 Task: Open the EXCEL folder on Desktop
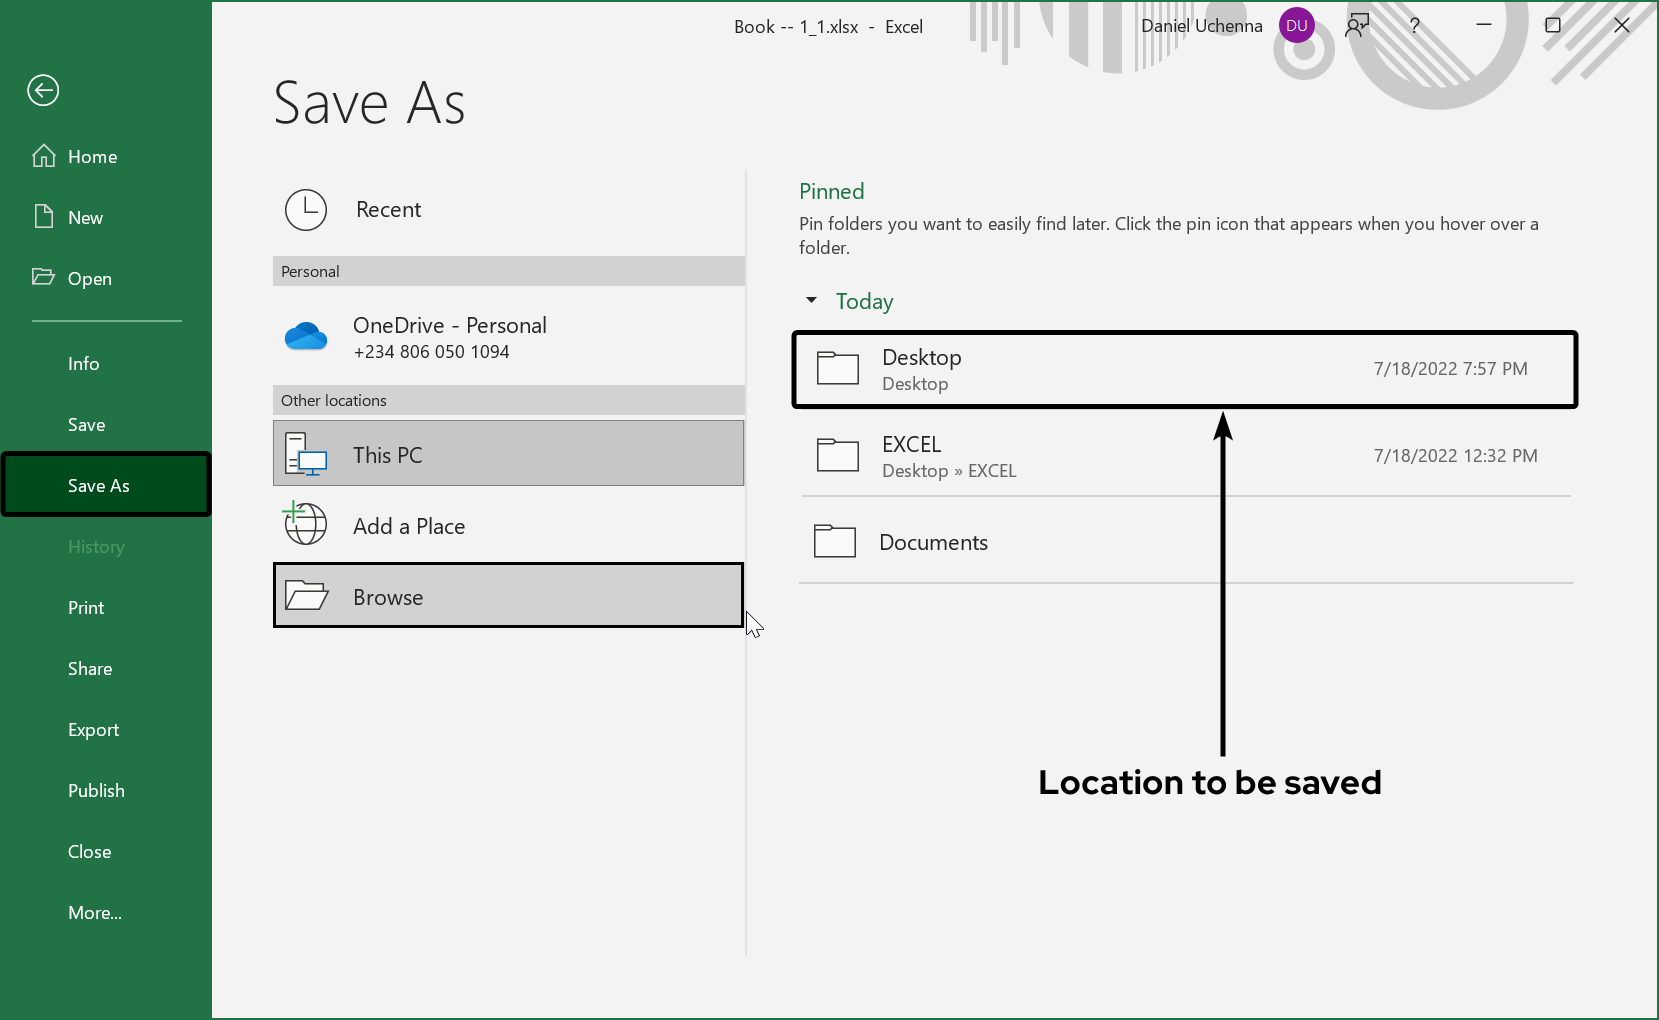[x=1184, y=456]
